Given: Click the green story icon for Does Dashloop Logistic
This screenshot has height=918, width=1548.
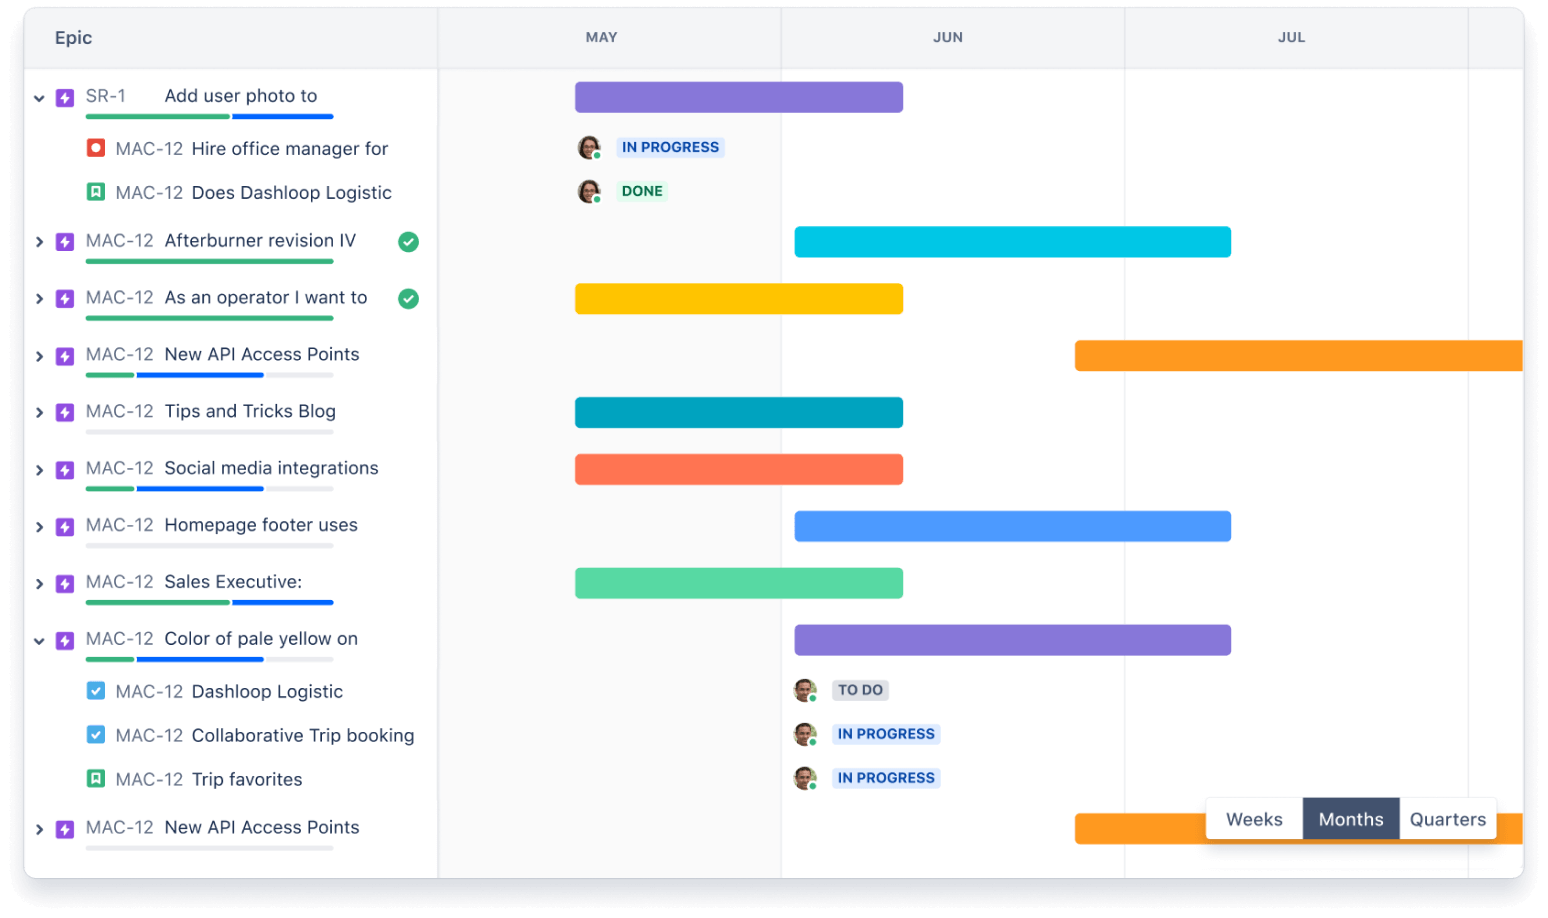Looking at the screenshot, I should (95, 191).
